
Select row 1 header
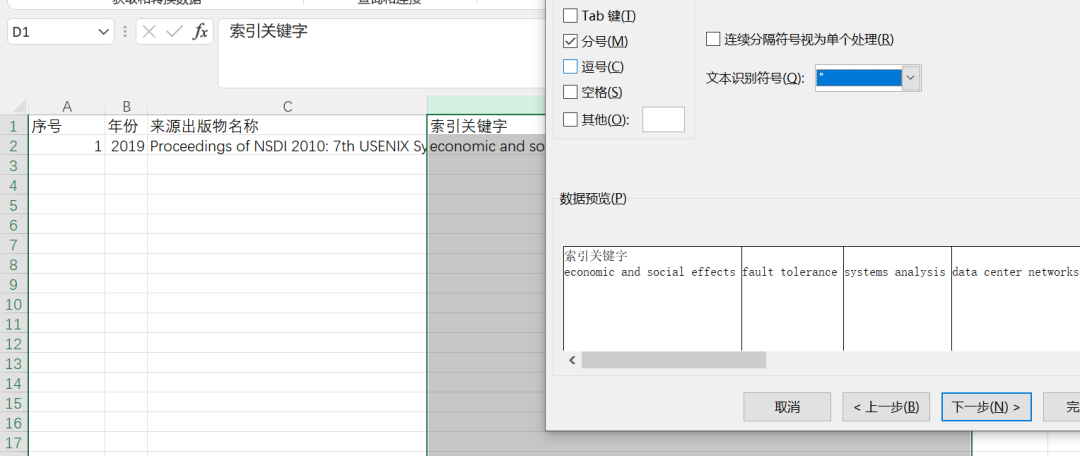coord(14,126)
